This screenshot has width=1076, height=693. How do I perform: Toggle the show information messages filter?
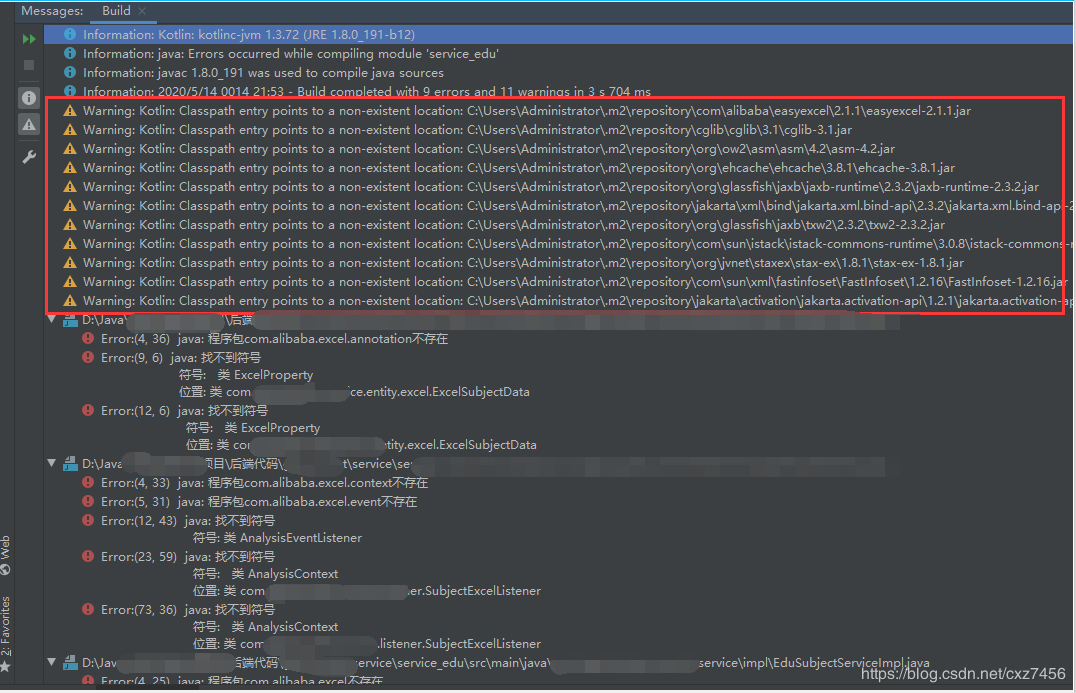click(x=29, y=98)
